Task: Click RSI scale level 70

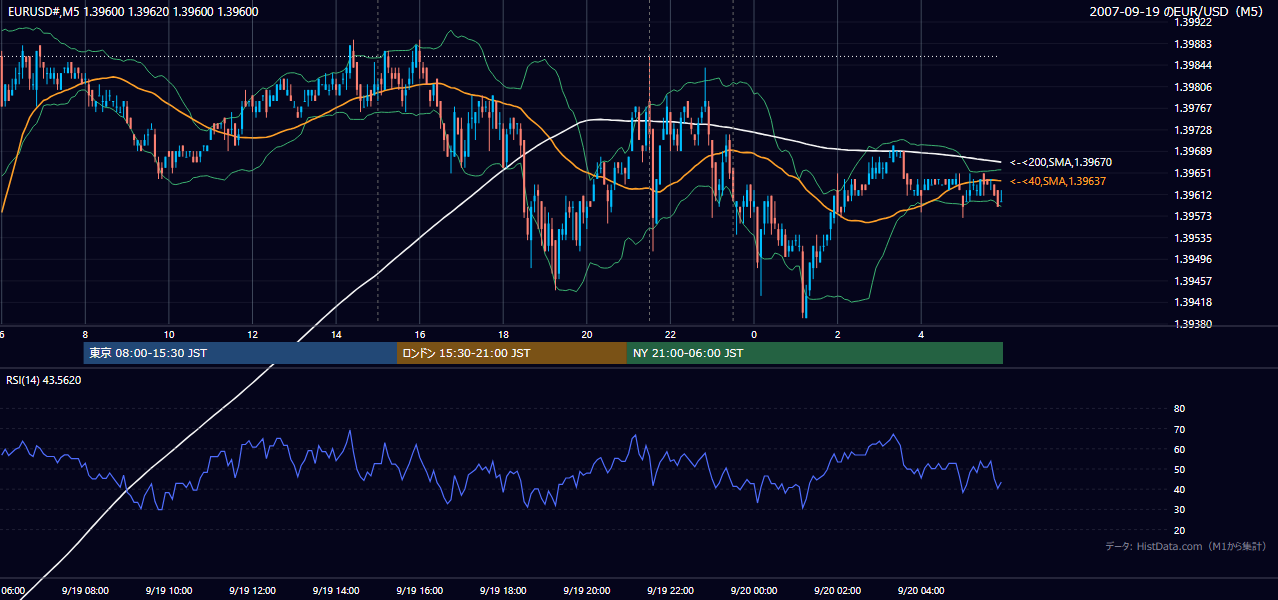Action: pos(1179,429)
